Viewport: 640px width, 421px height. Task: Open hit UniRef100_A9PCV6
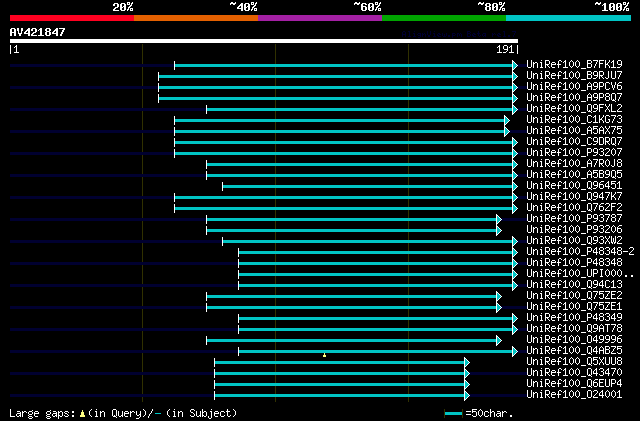pyautogui.click(x=574, y=86)
